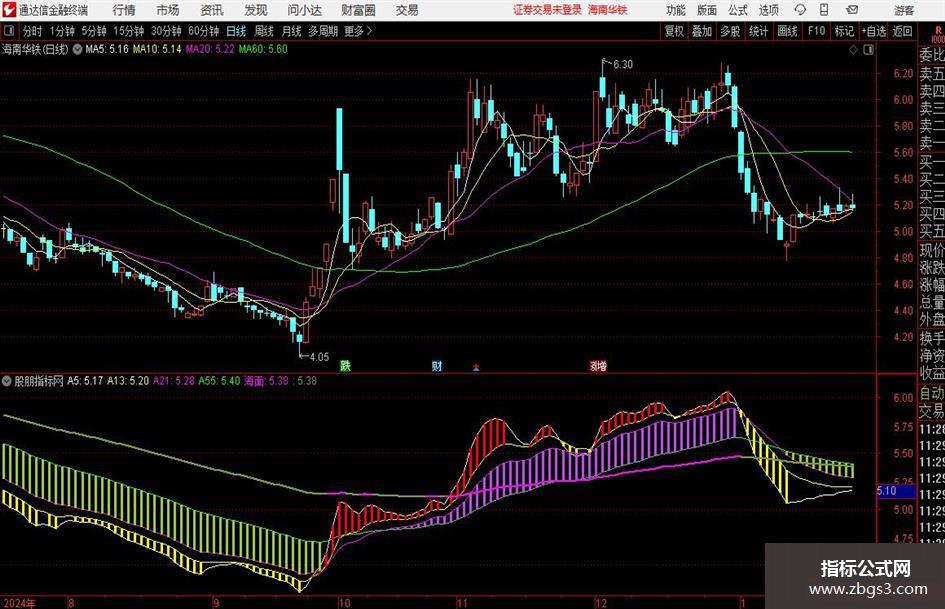Click the 证券交易未登录 login link
The image size is (945, 609).
[547, 10]
